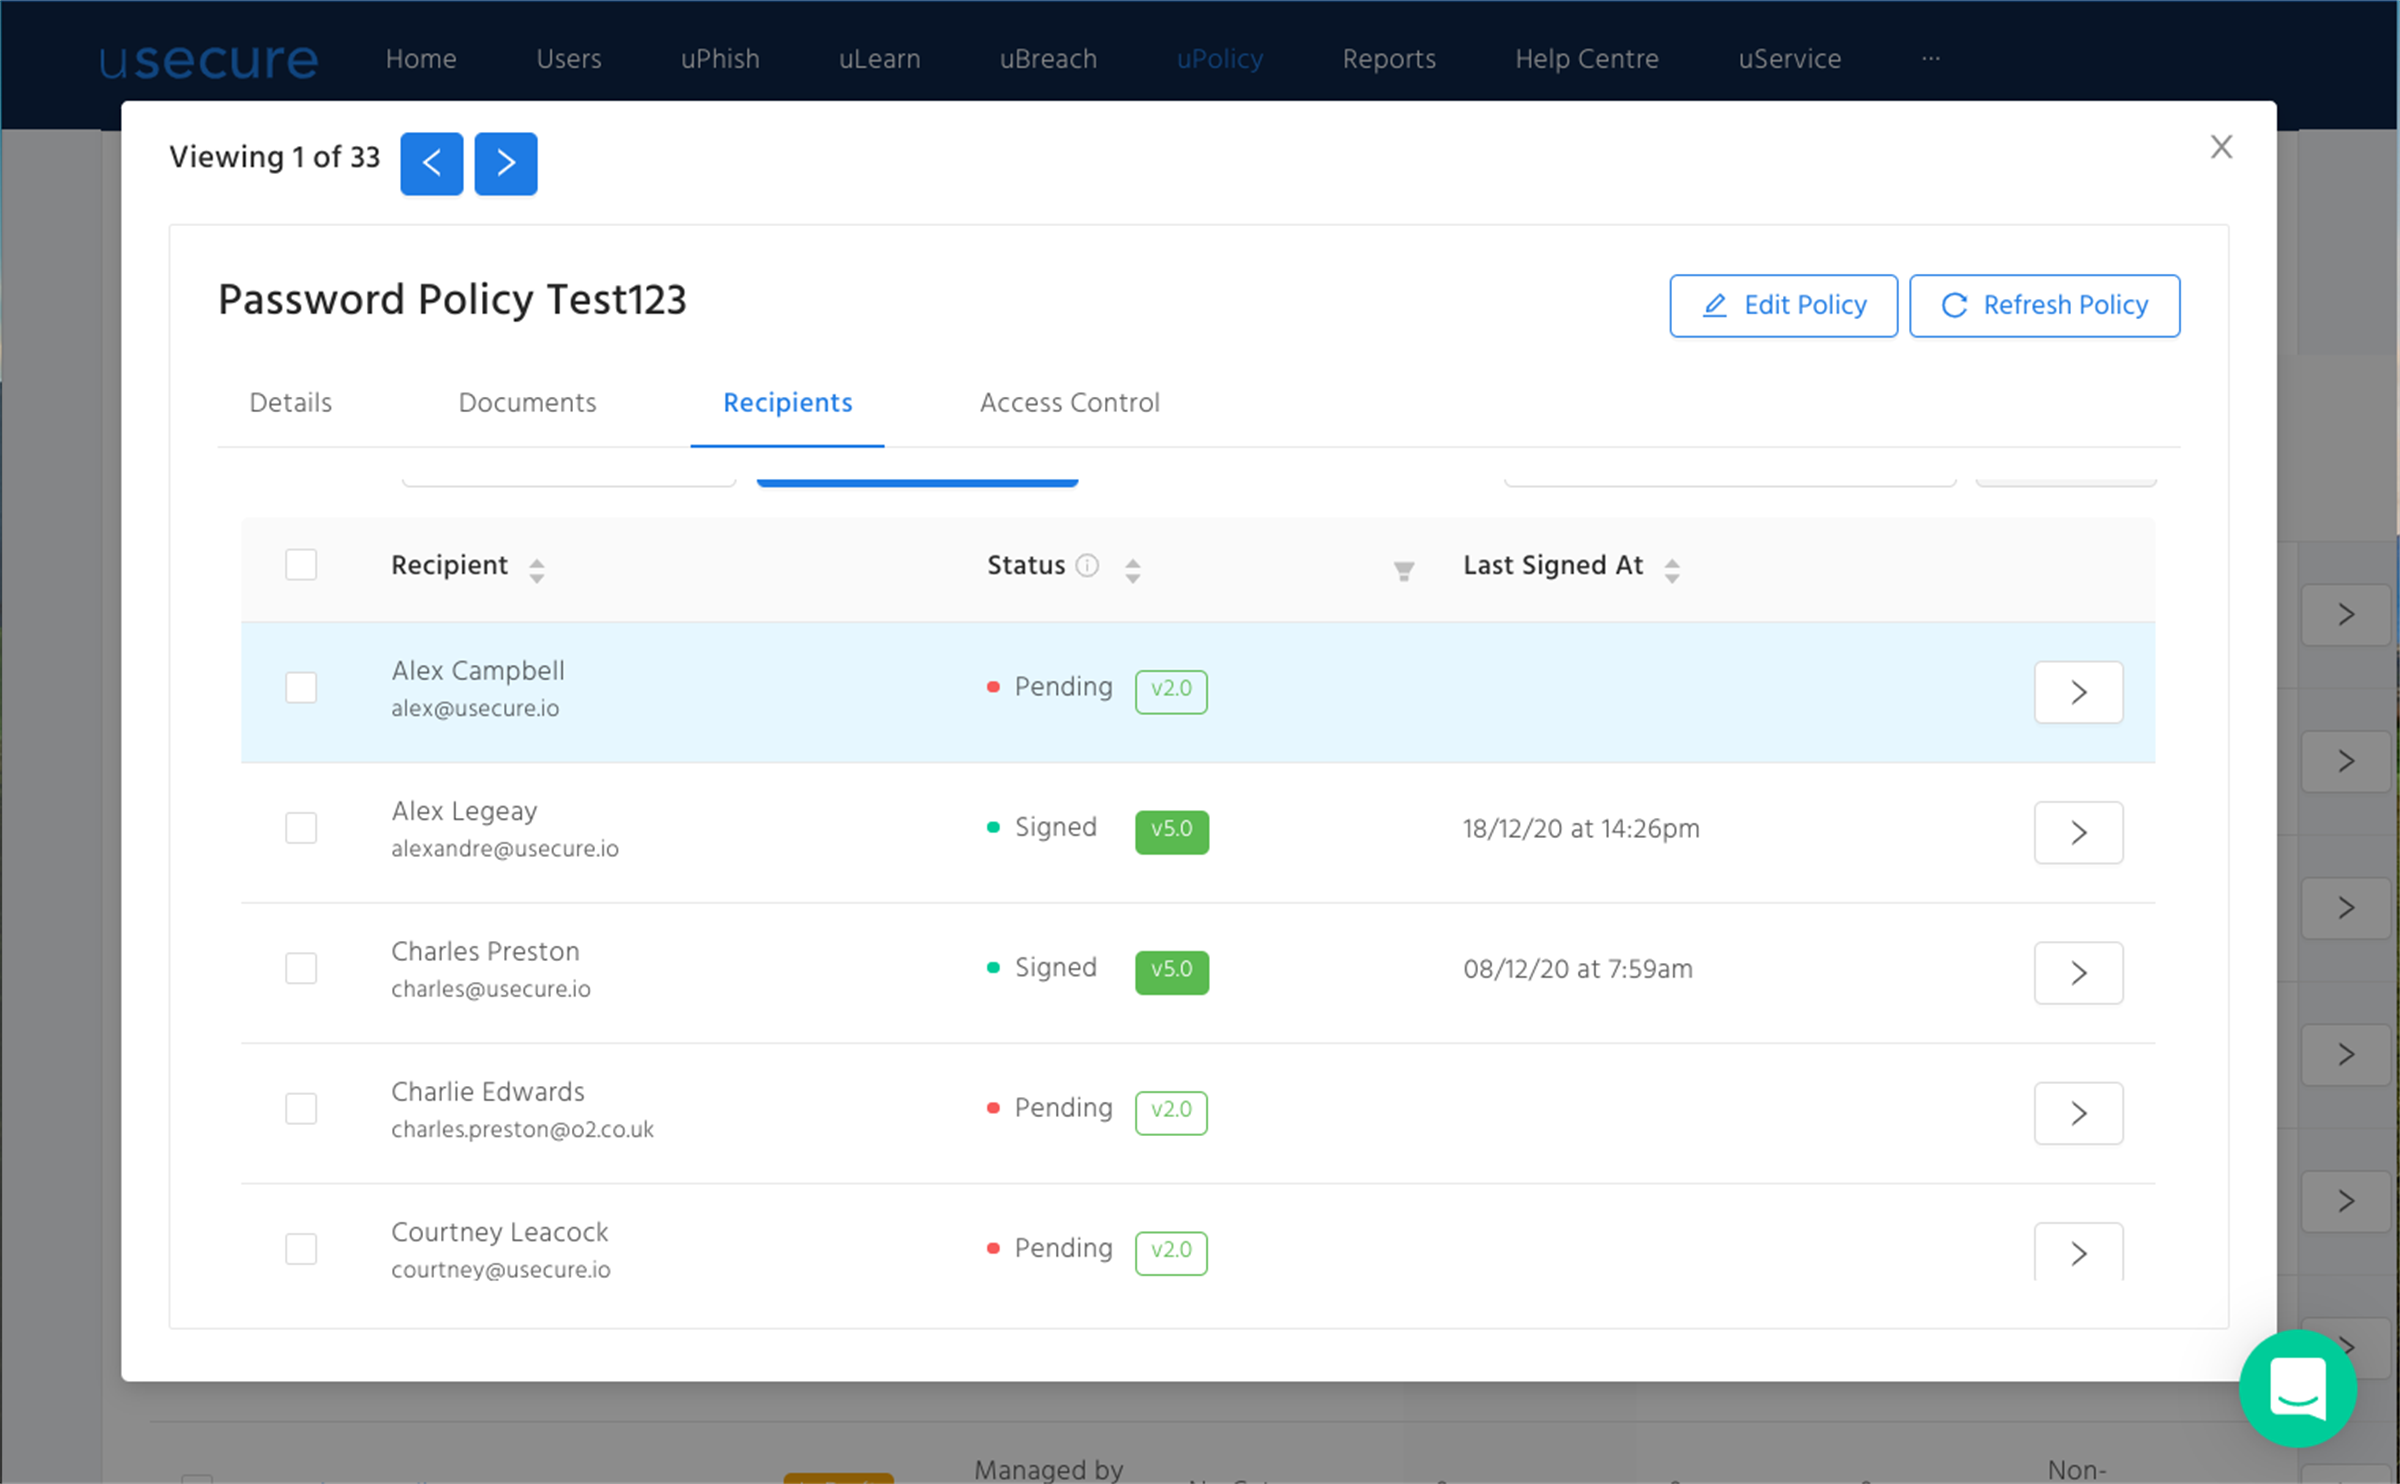The image size is (2400, 1484).
Task: Click the Edit Policy button
Action: [x=1783, y=305]
